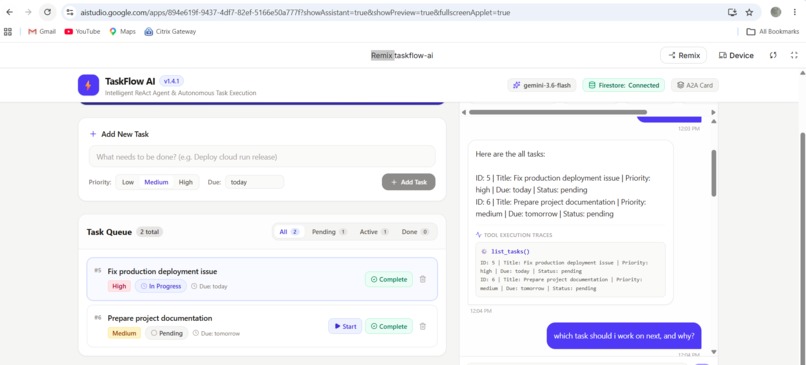Click the Firestore: Connected status badge

(624, 85)
